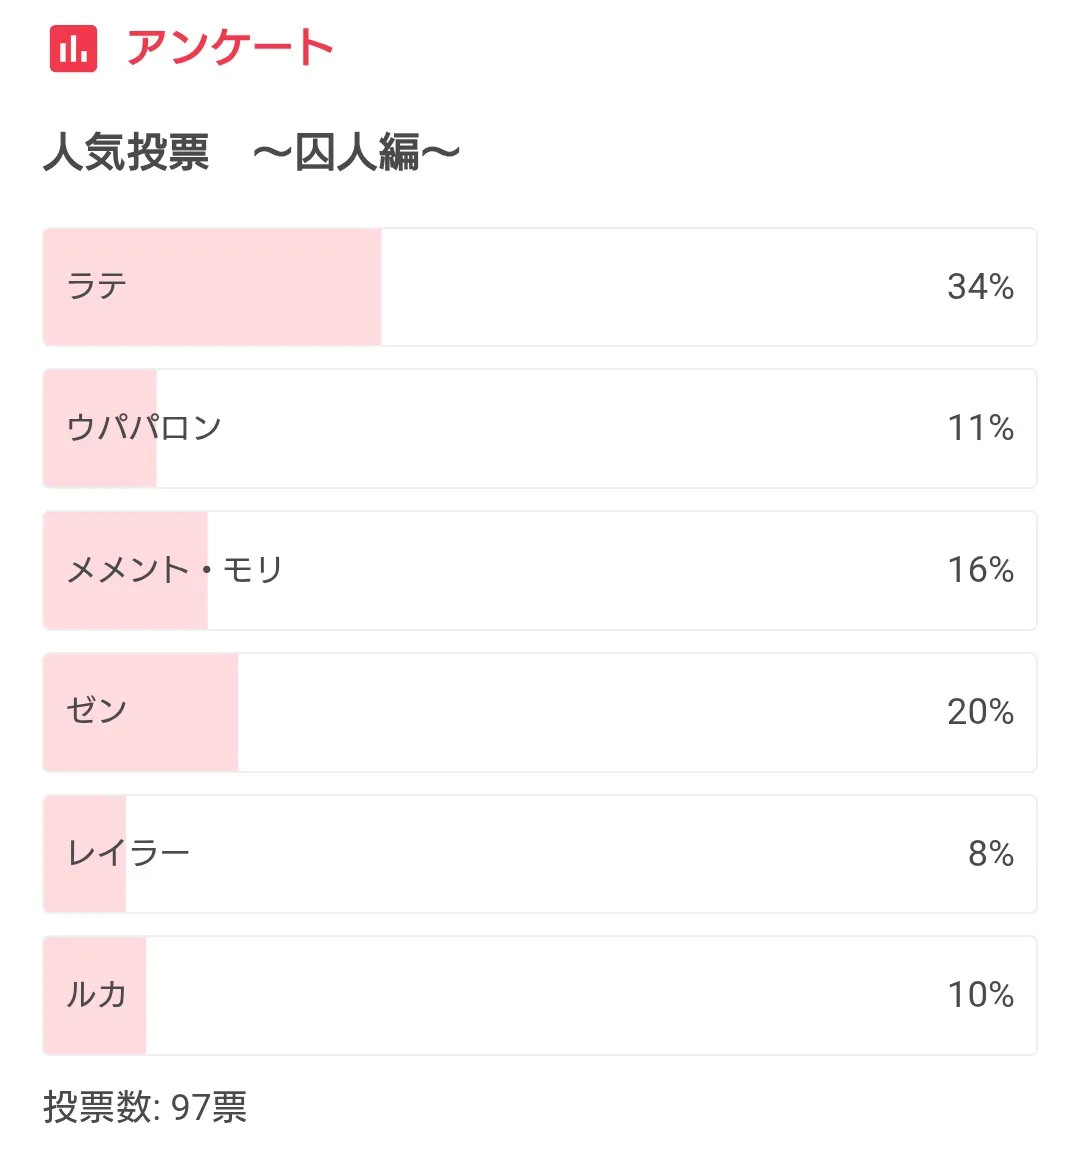This screenshot has width=1080, height=1166.
Task: Click the 34% result label
Action: (x=980, y=287)
